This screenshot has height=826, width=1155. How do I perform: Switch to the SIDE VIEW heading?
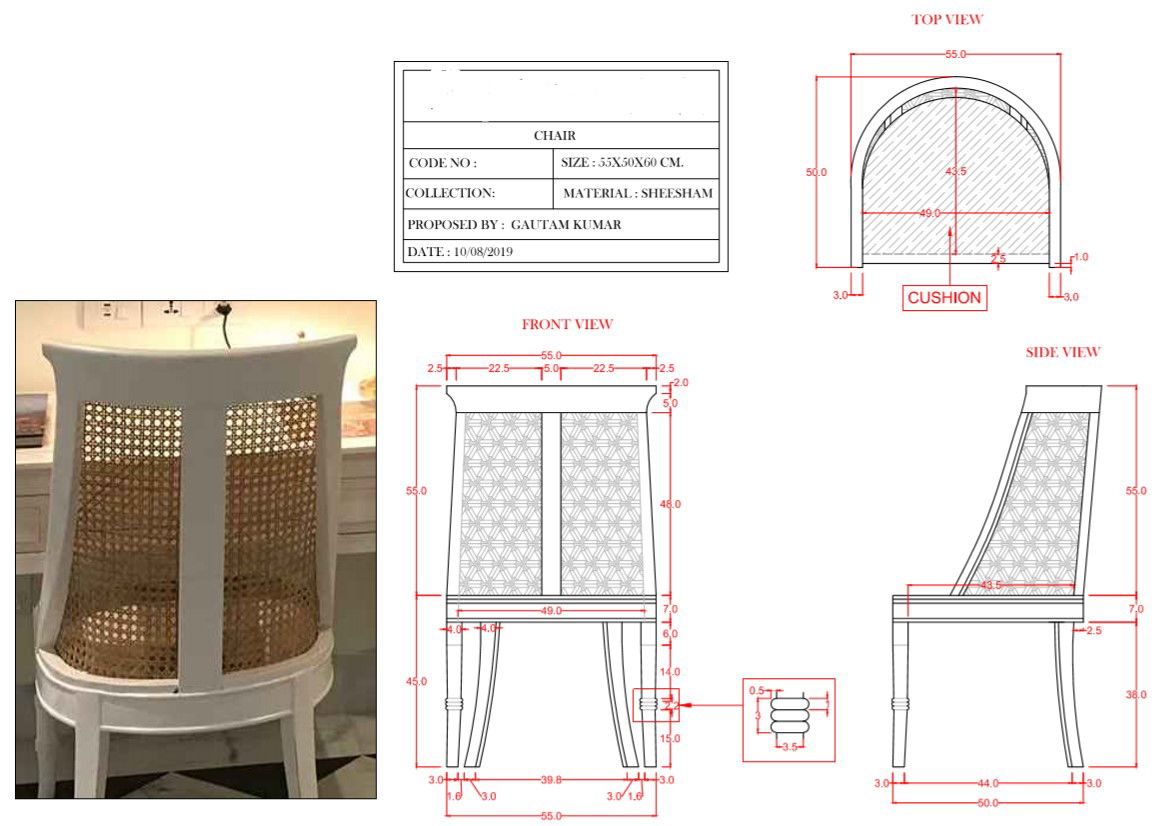tap(1062, 351)
